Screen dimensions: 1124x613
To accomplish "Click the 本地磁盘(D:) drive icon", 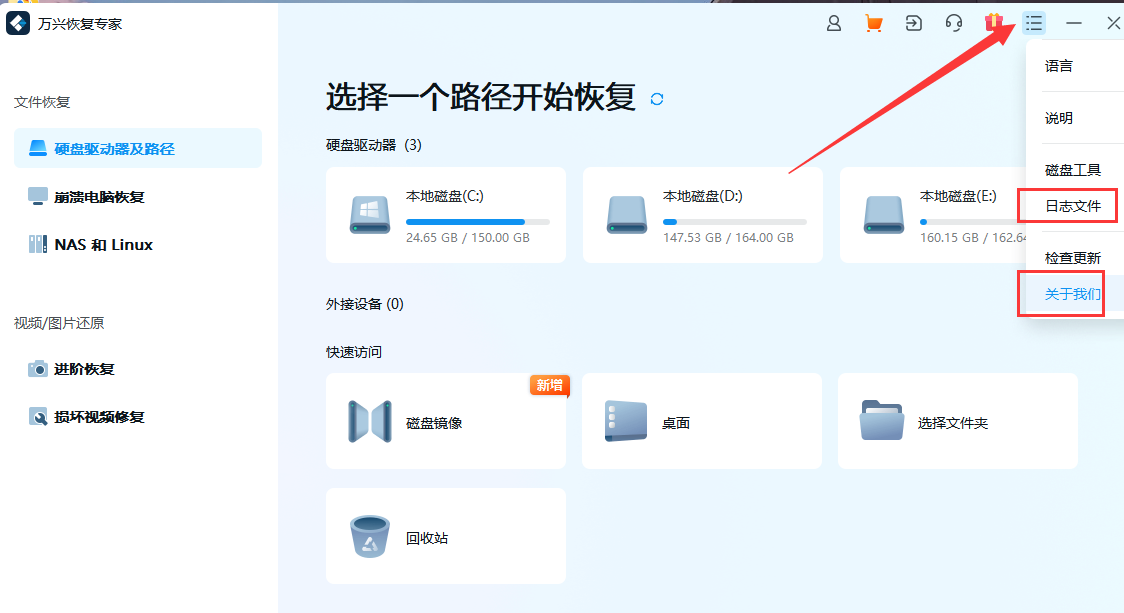I will 627,215.
